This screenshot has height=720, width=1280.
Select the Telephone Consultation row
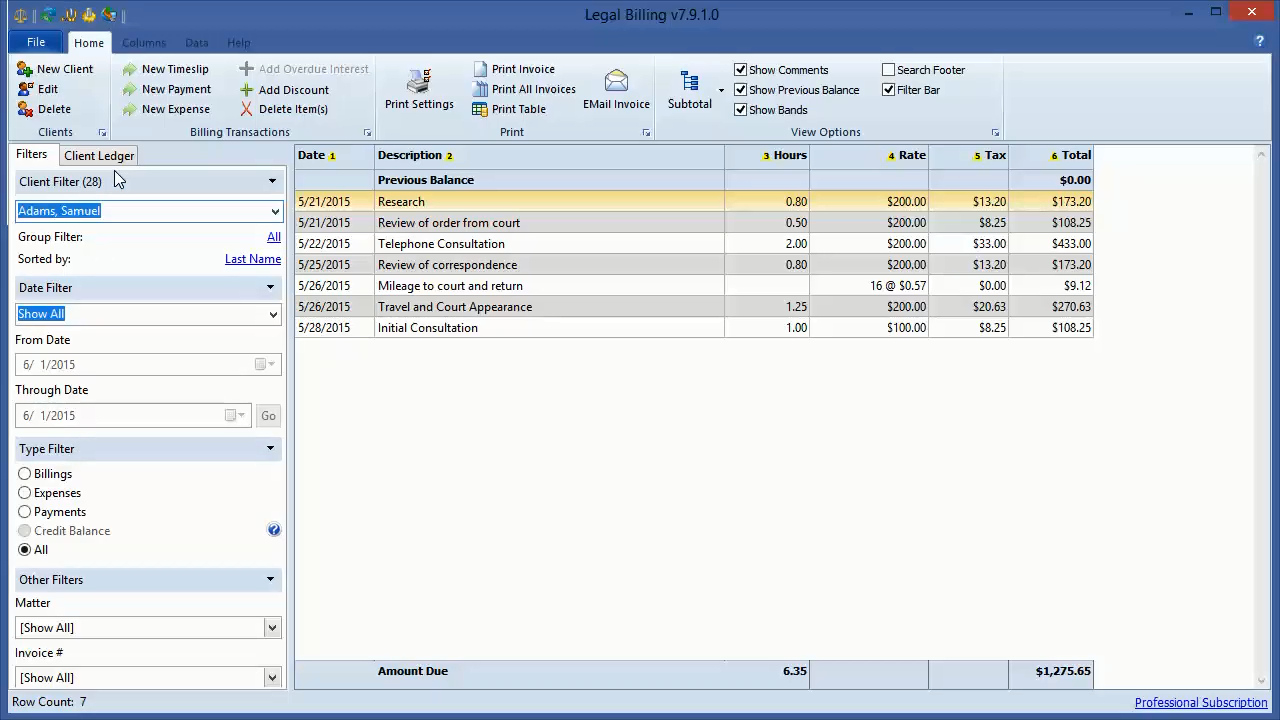tap(694, 244)
